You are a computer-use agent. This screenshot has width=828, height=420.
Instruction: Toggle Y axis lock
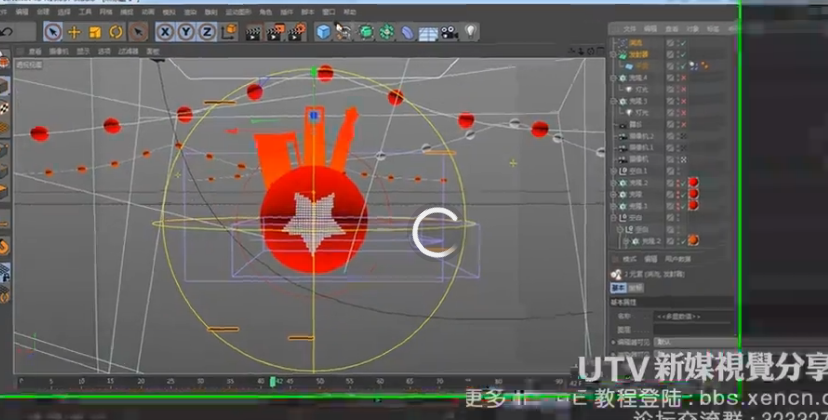pyautogui.click(x=186, y=32)
